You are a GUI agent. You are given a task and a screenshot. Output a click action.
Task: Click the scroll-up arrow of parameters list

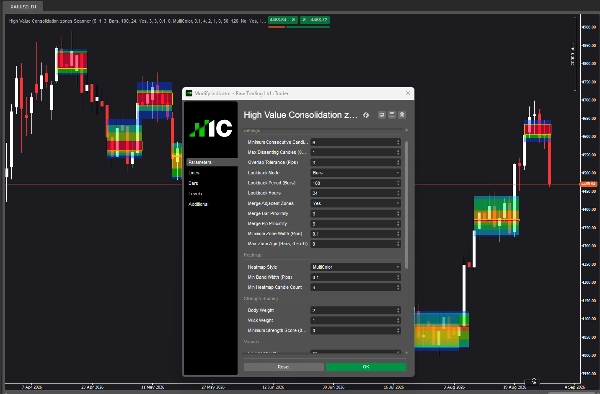(x=406, y=130)
